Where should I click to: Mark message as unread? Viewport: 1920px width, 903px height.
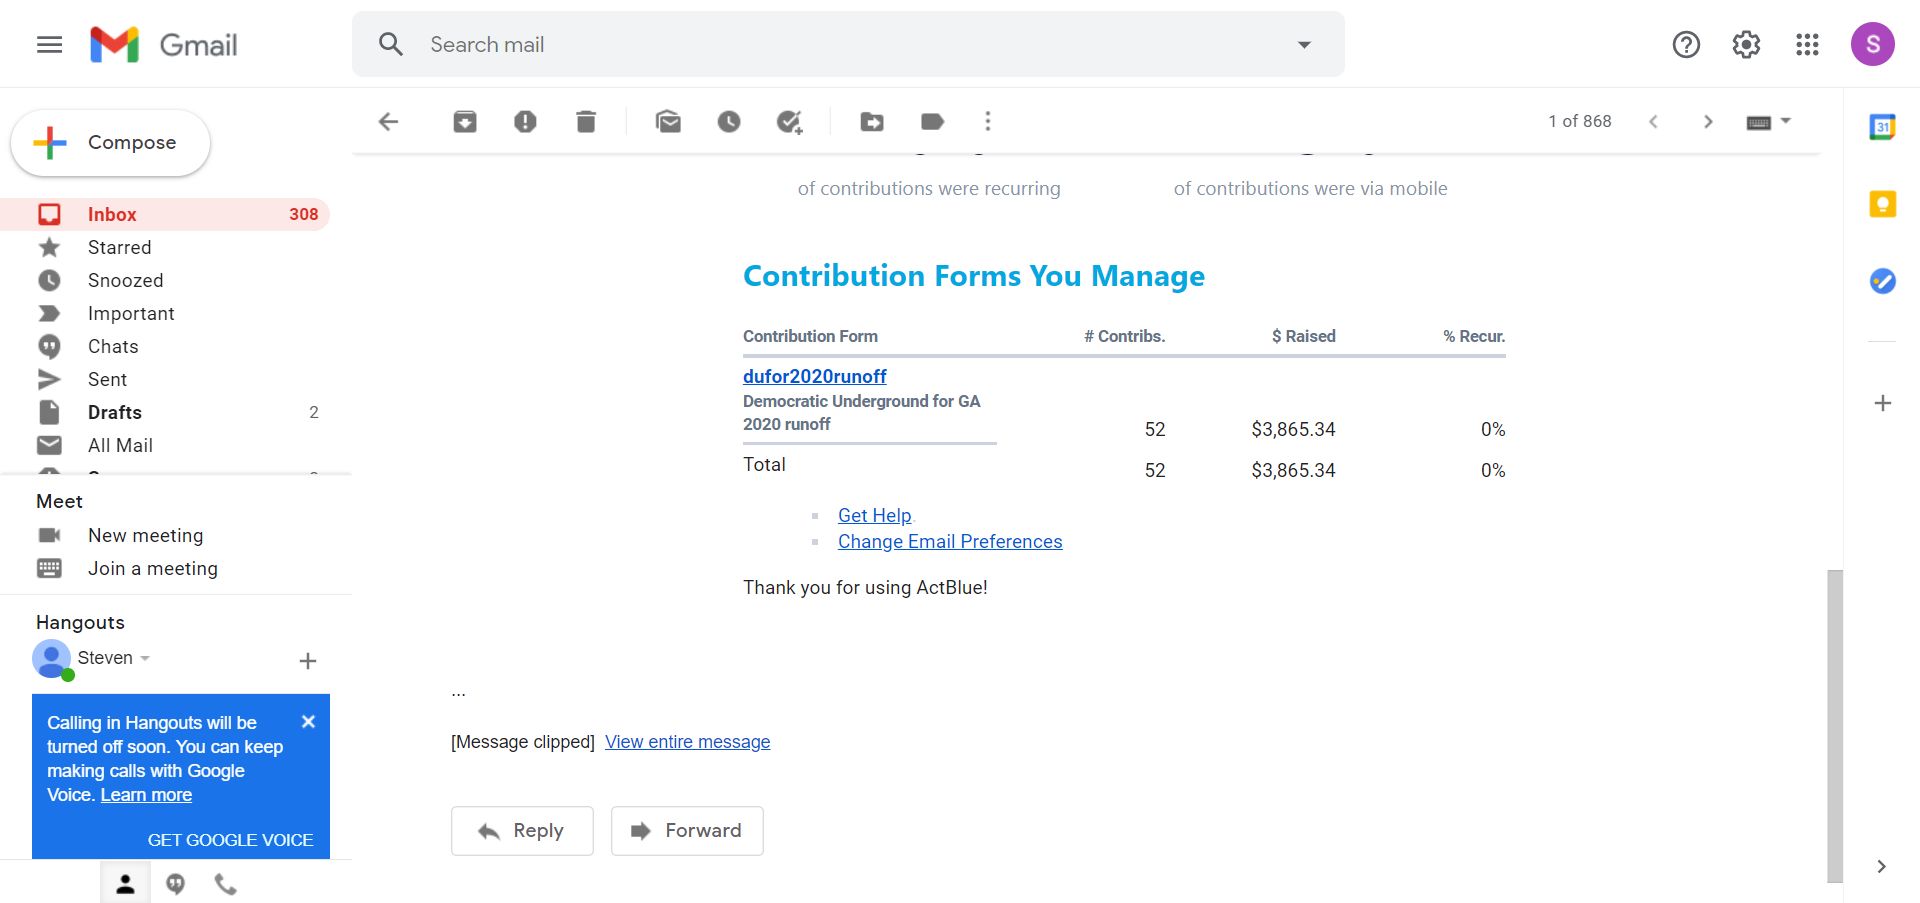click(x=668, y=122)
